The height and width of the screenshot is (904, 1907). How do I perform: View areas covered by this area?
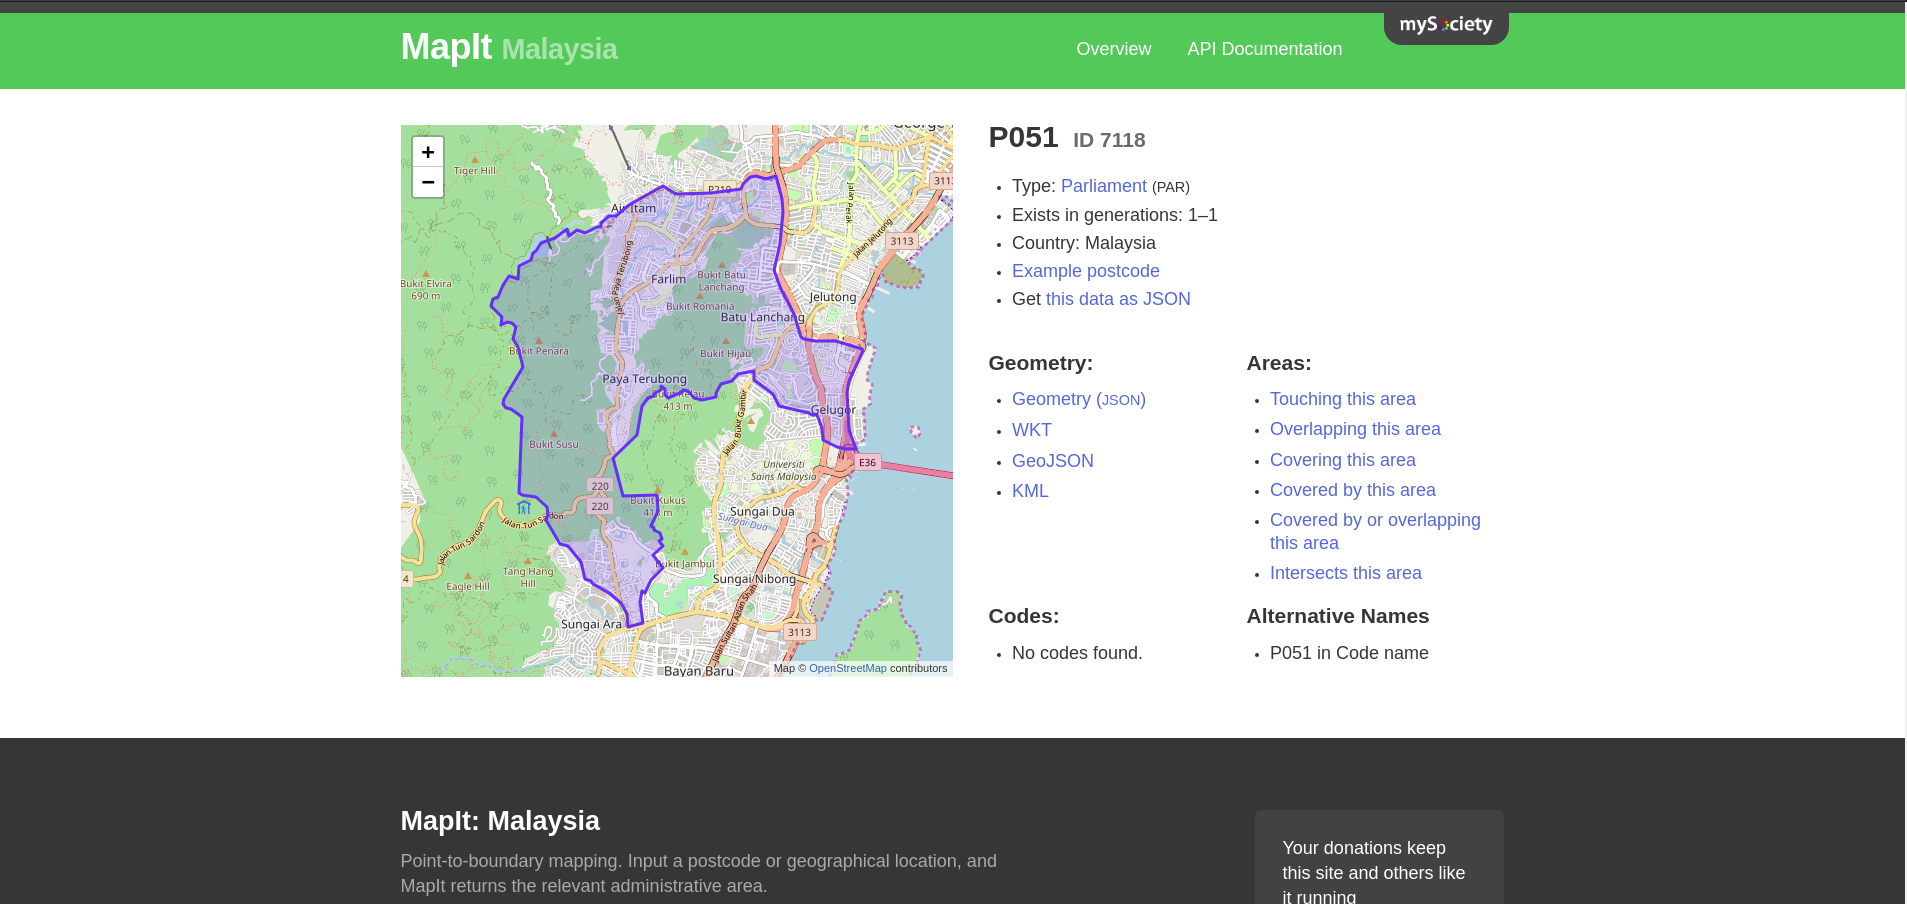pyautogui.click(x=1352, y=490)
